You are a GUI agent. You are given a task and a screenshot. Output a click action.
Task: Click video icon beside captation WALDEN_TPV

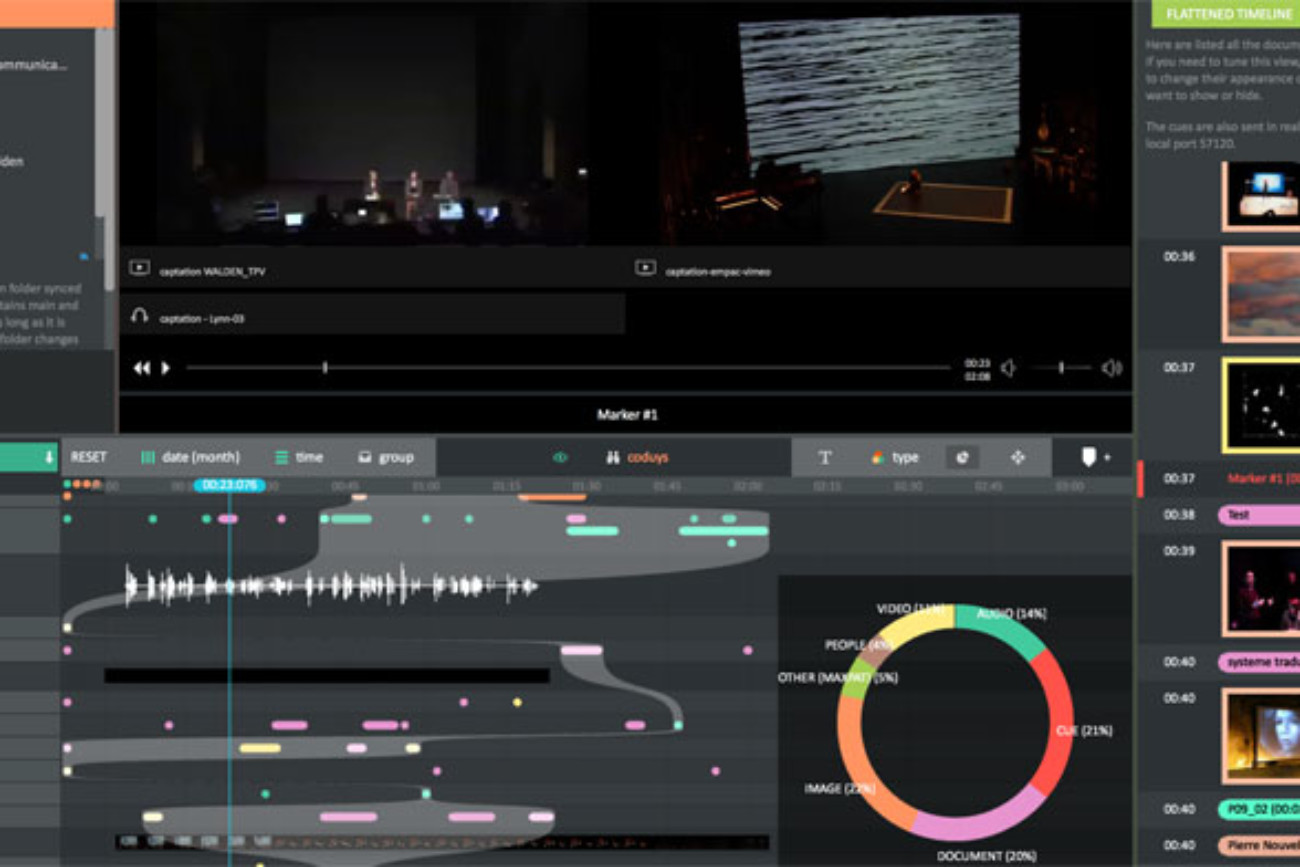[x=140, y=269]
